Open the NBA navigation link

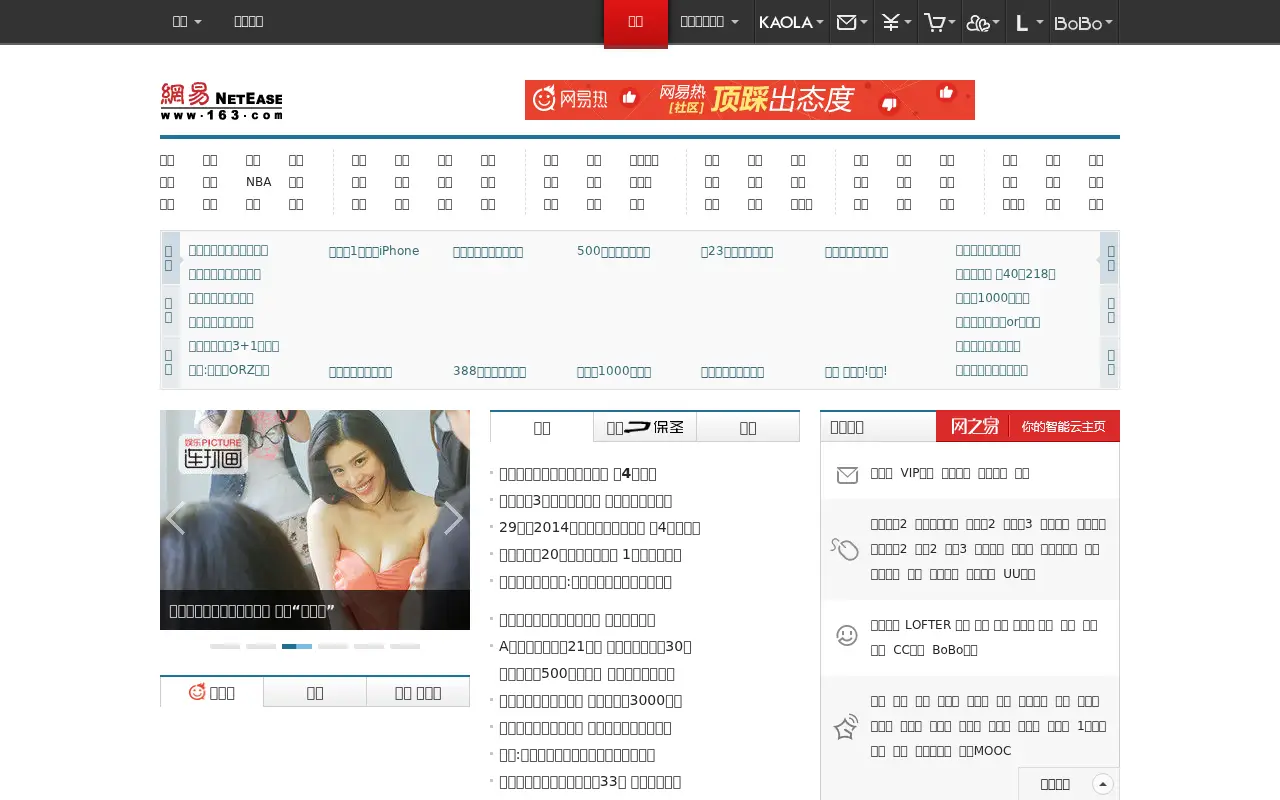[x=258, y=182]
